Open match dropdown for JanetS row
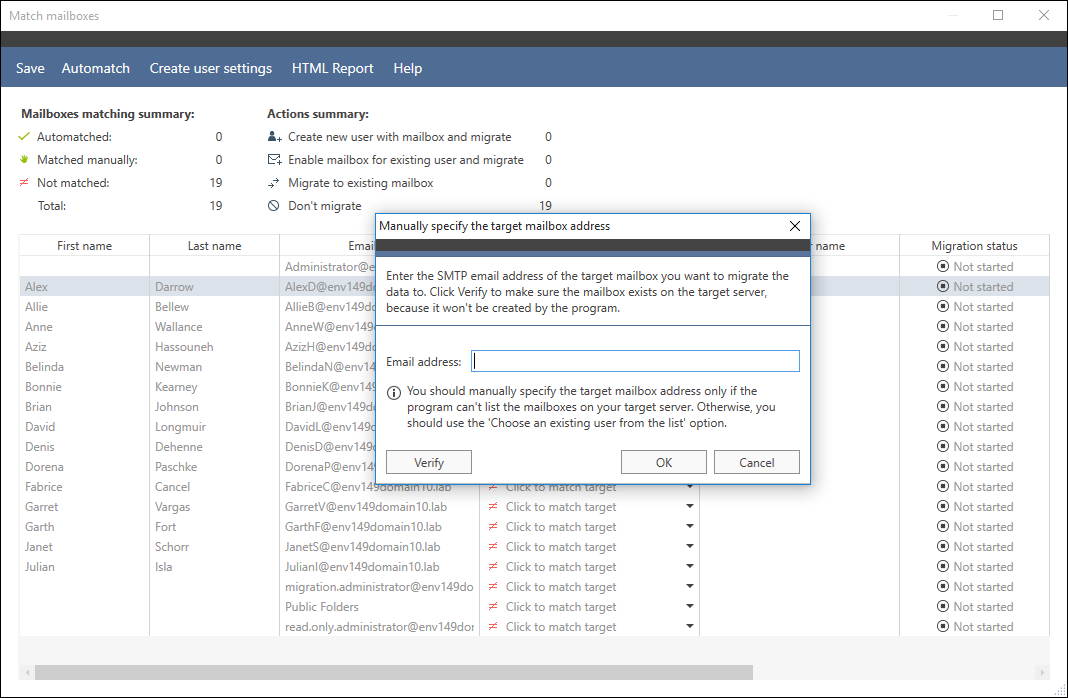 pos(689,546)
